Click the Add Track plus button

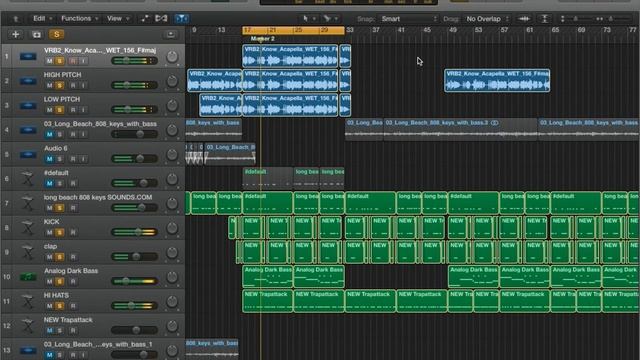16,35
